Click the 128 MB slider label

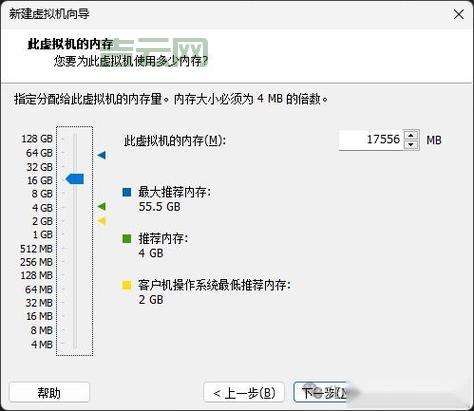37,275
